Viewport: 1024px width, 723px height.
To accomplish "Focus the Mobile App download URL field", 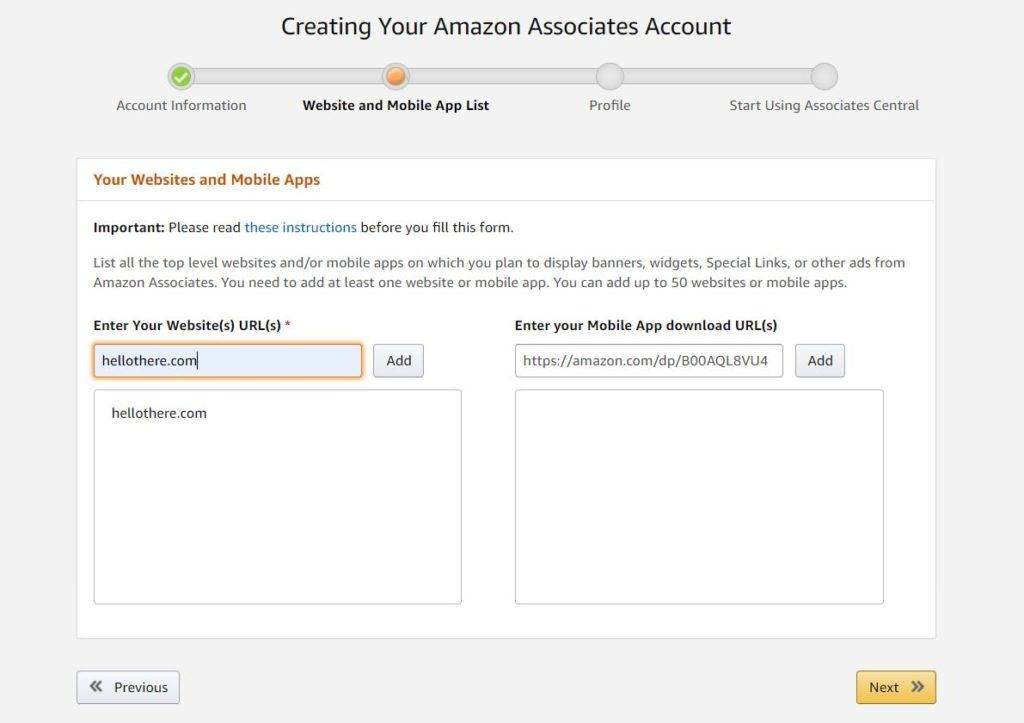I will (x=648, y=361).
